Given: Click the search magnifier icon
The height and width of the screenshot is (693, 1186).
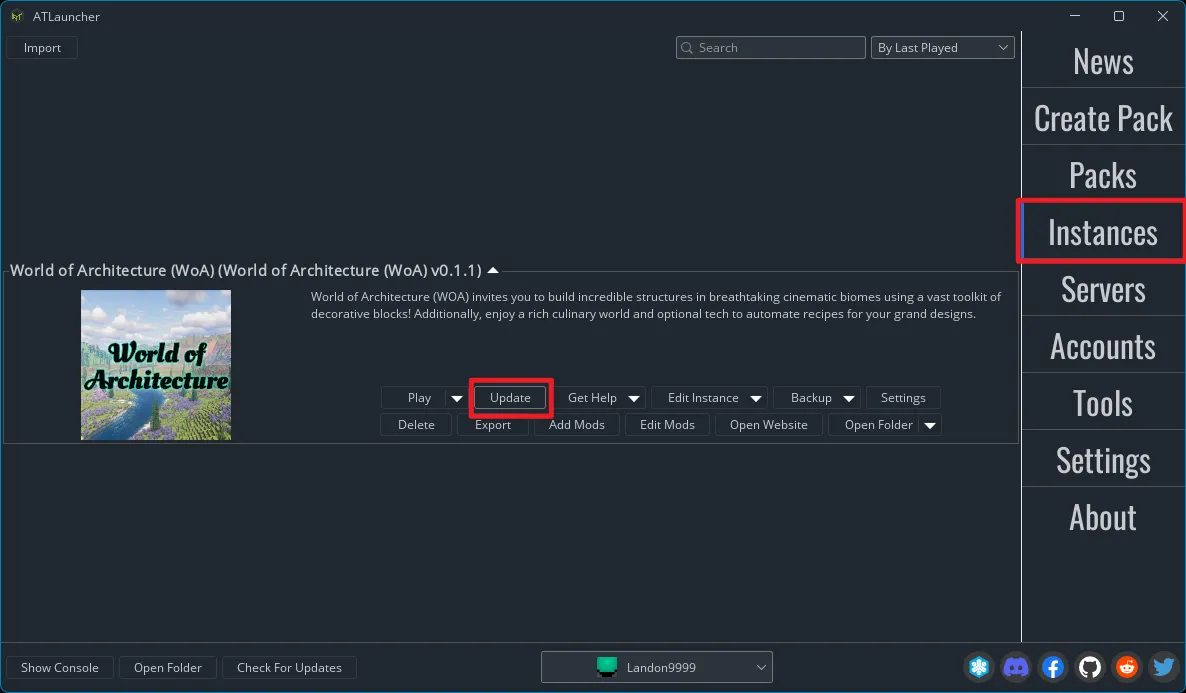Looking at the screenshot, I should tap(687, 48).
